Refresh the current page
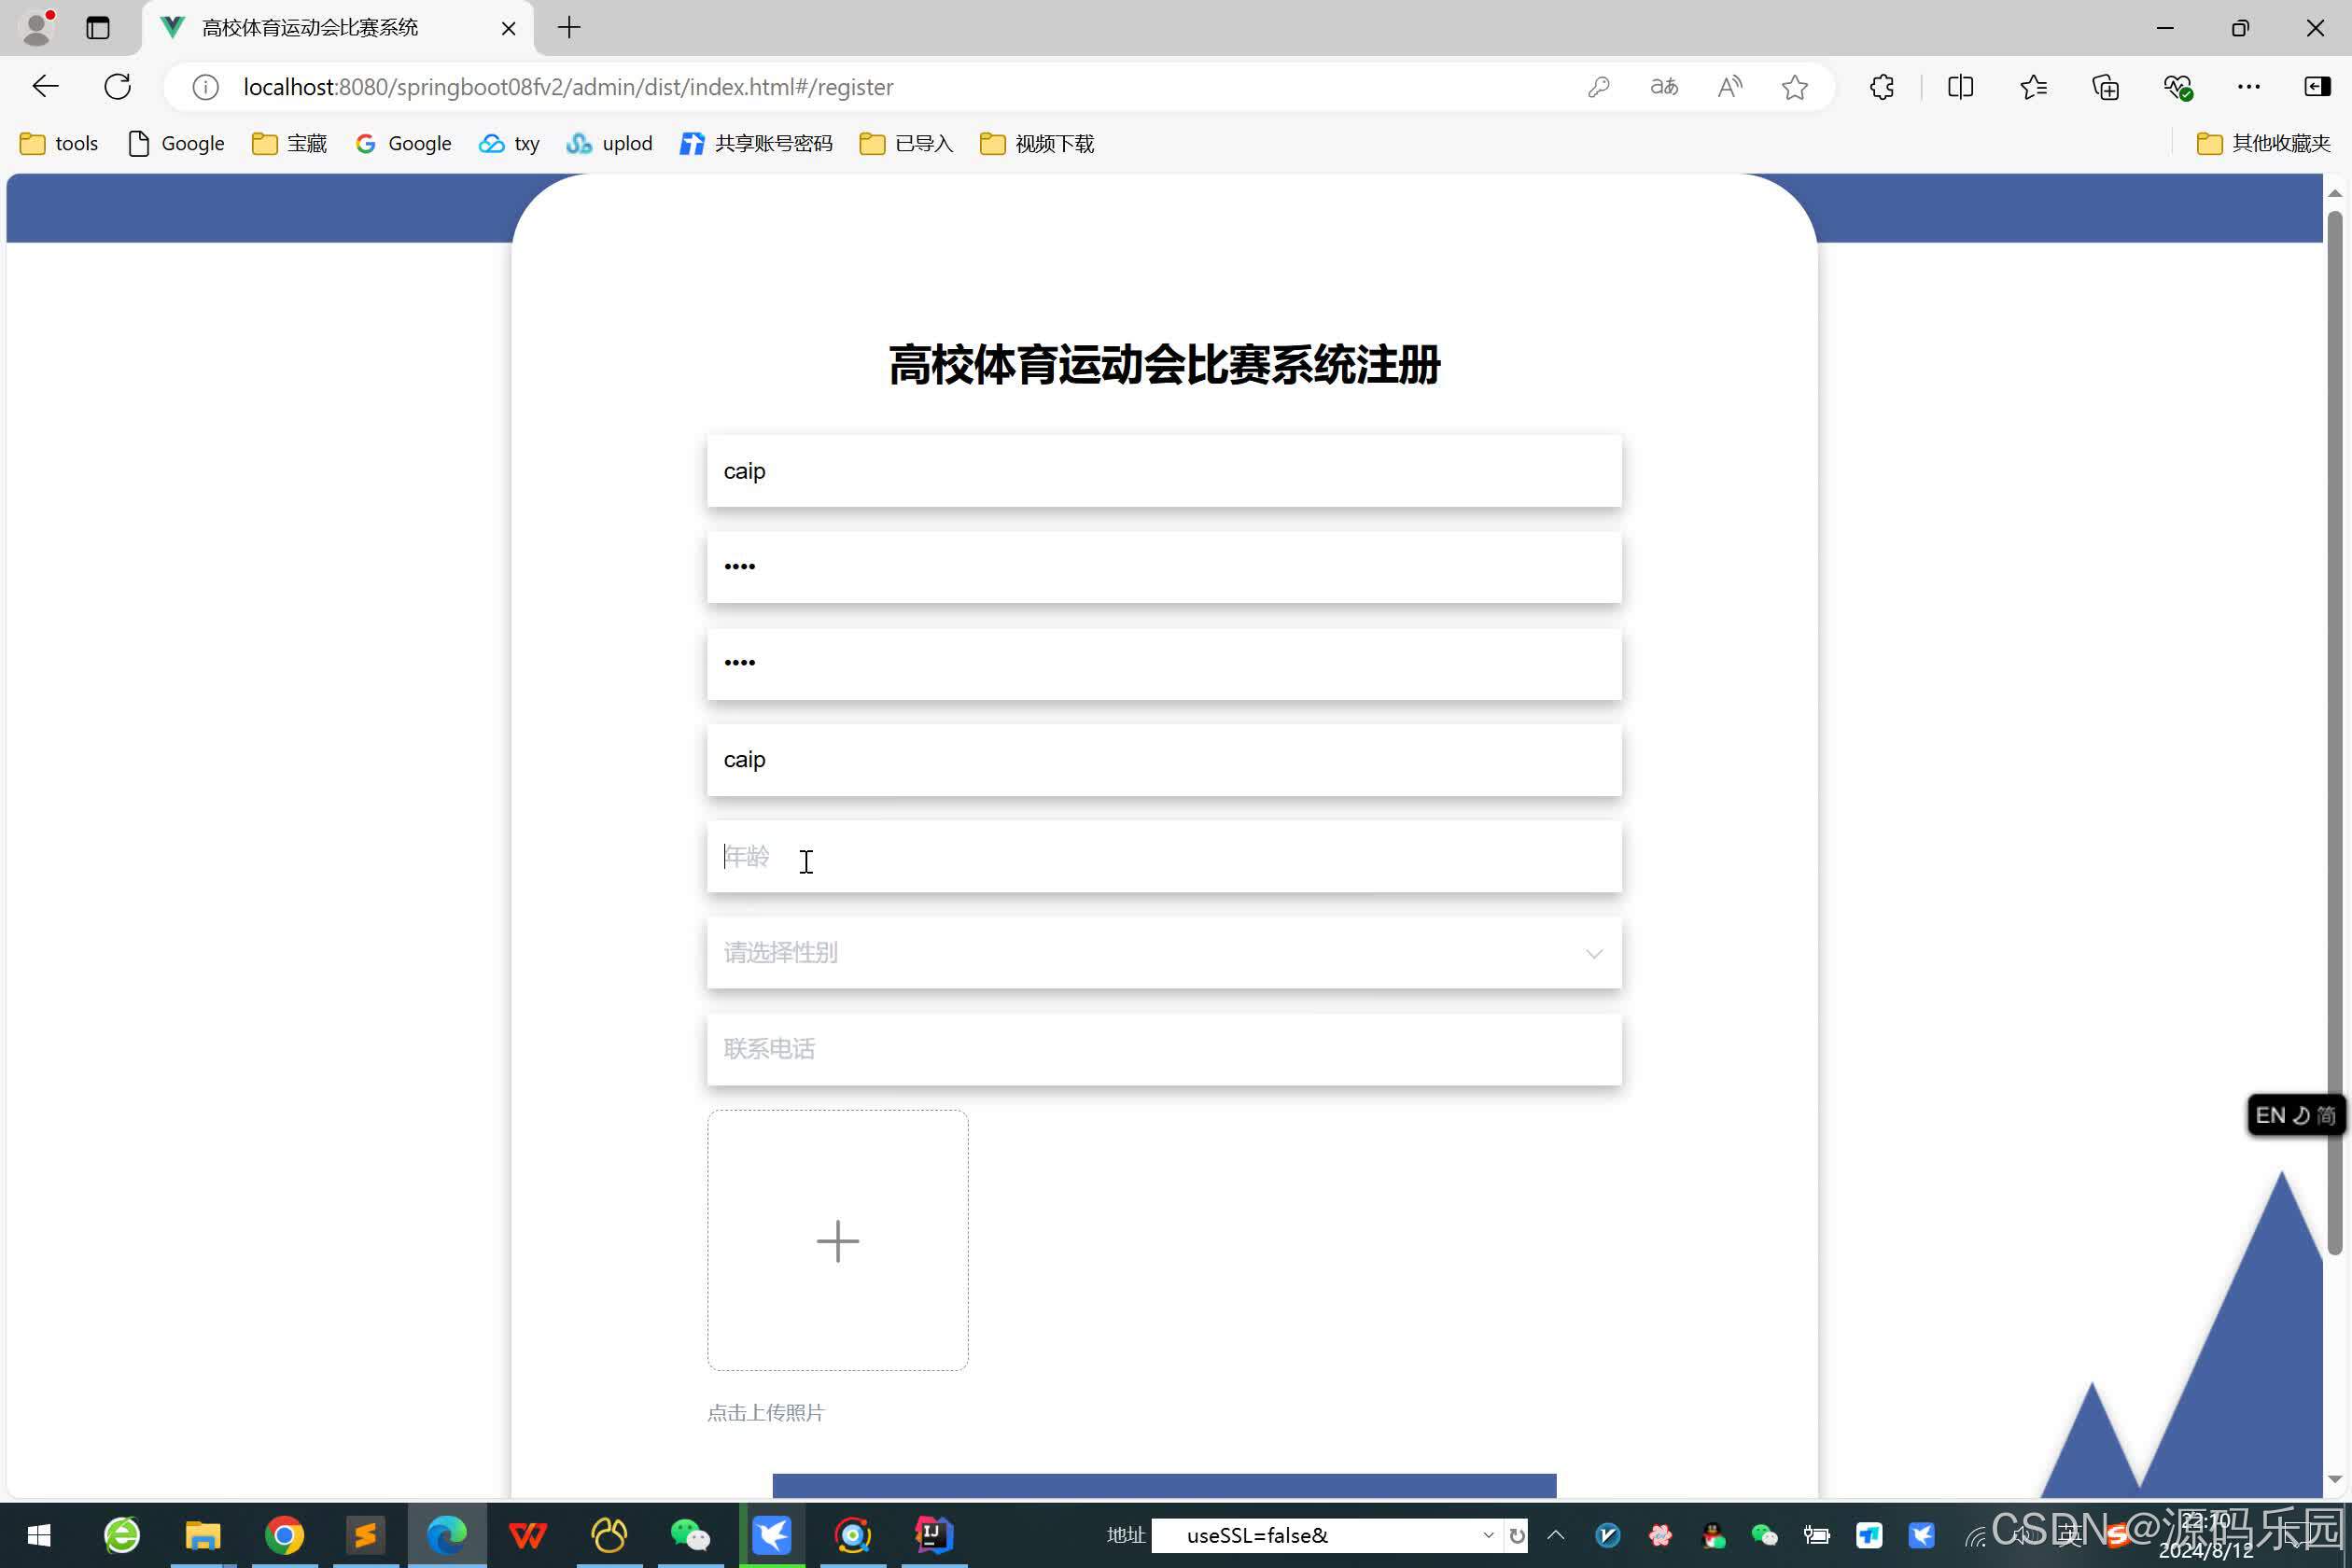Viewport: 2352px width, 1568px height. pos(117,86)
